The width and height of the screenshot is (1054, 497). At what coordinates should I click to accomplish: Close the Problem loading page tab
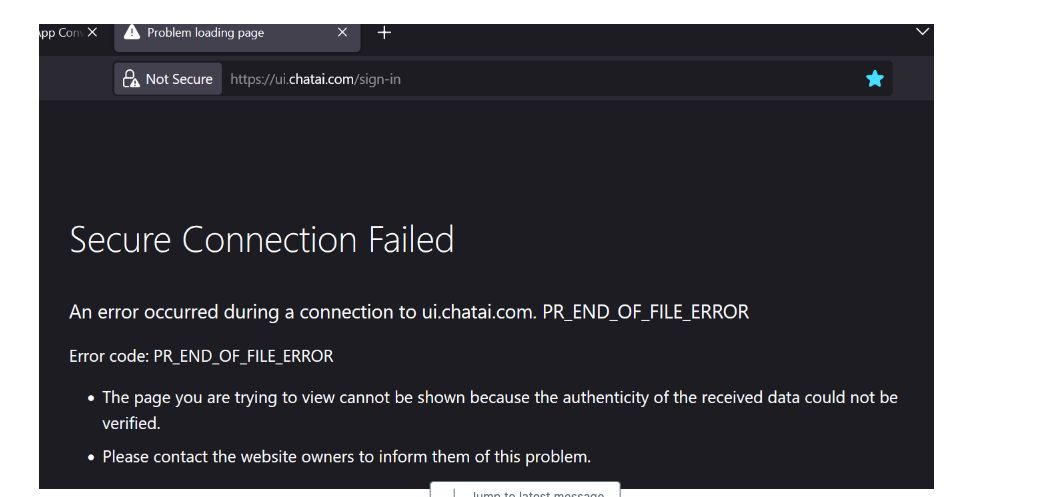[343, 33]
